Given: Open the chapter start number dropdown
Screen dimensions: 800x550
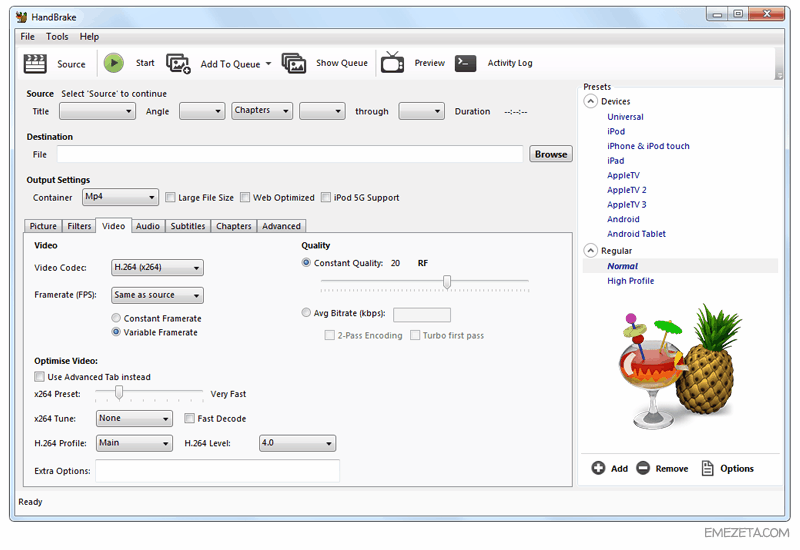Looking at the screenshot, I should [x=322, y=111].
